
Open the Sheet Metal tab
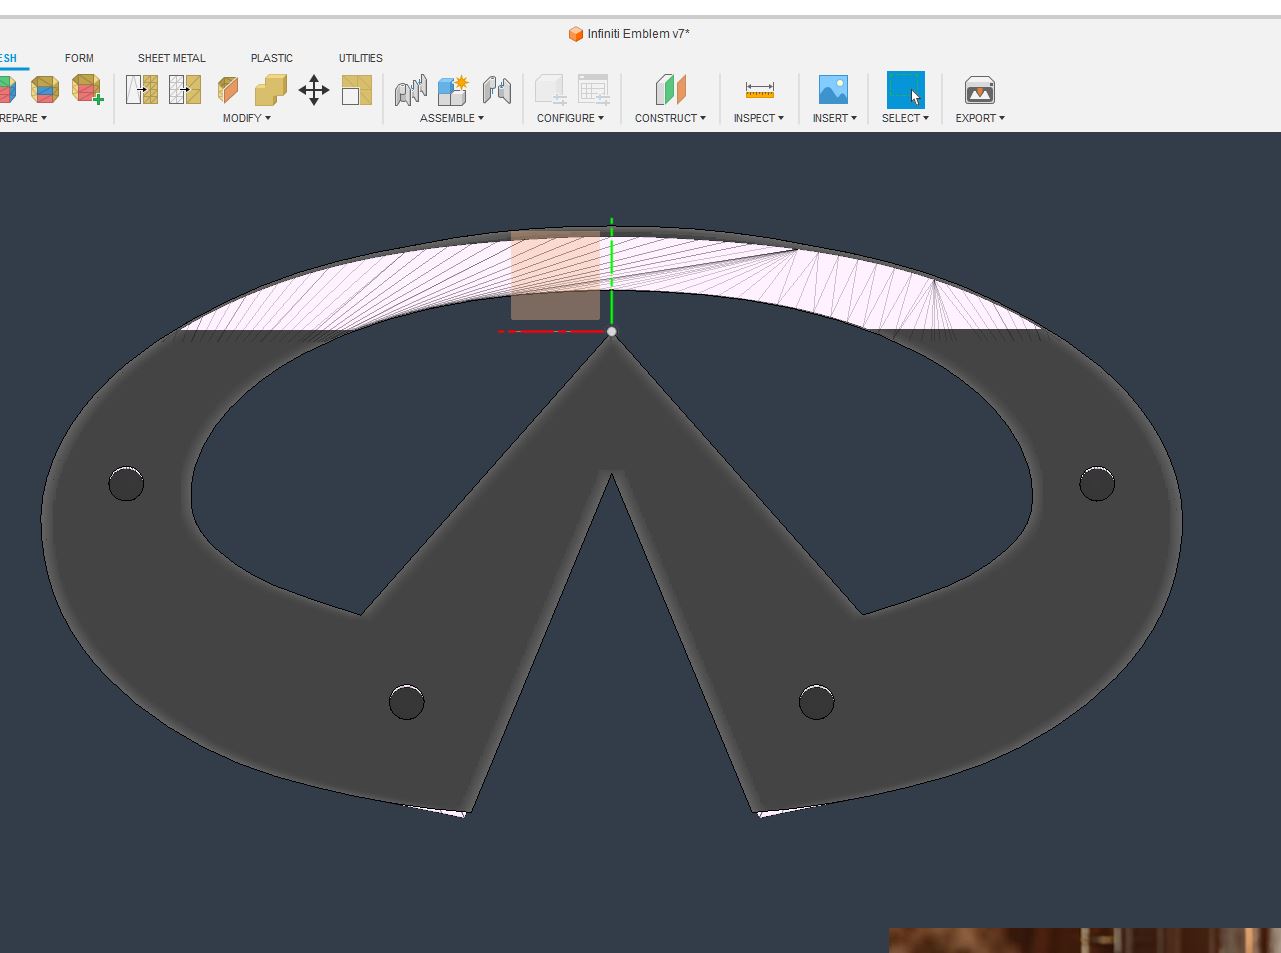(171, 58)
